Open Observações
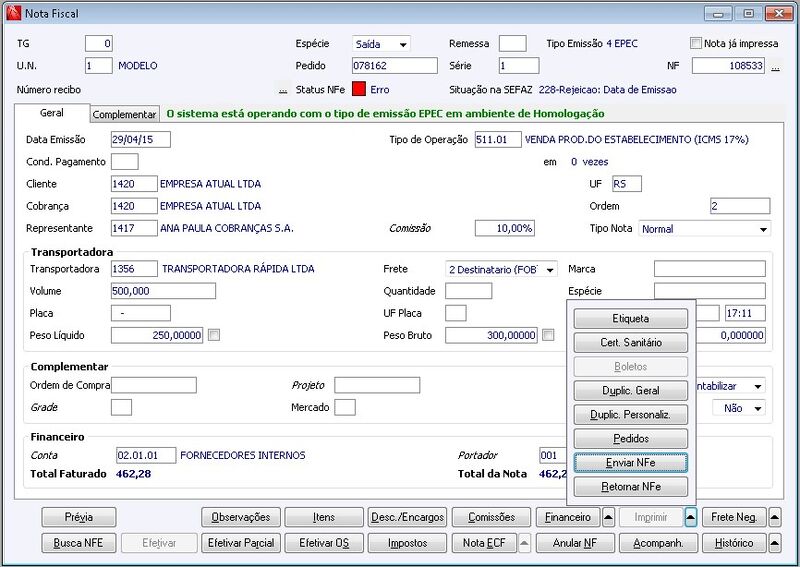The width and height of the screenshot is (800, 567). 241,517
